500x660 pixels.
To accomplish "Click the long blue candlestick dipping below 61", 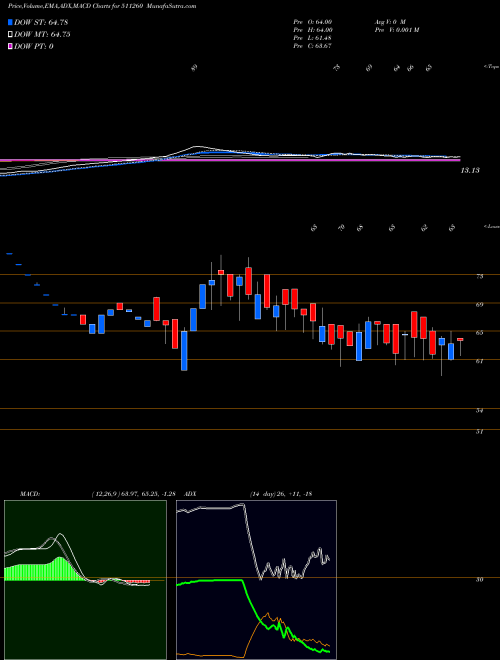I will (x=184, y=351).
